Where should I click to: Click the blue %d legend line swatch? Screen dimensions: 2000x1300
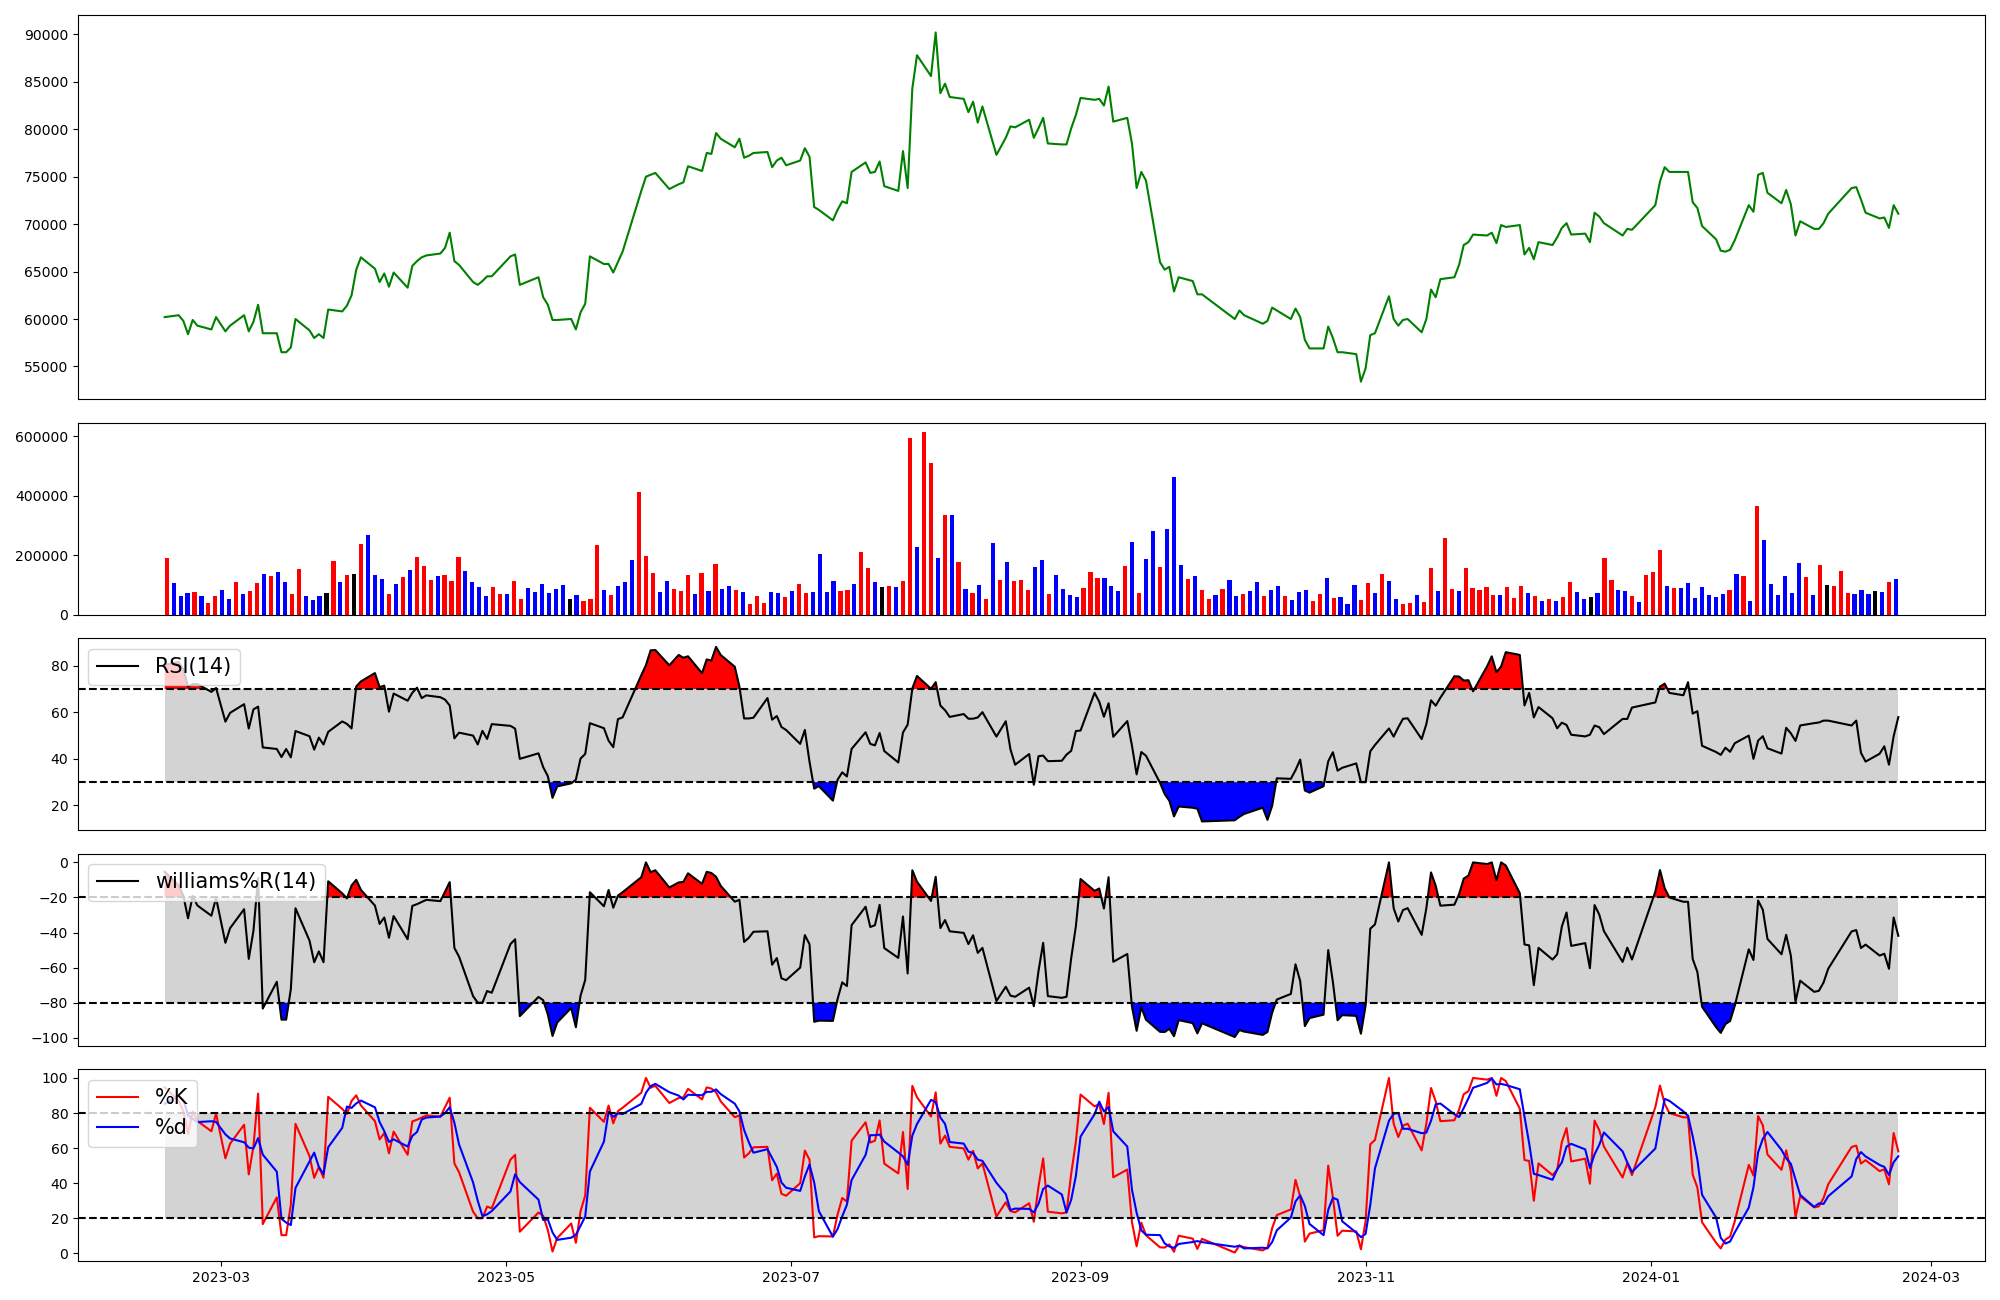pos(117,1128)
